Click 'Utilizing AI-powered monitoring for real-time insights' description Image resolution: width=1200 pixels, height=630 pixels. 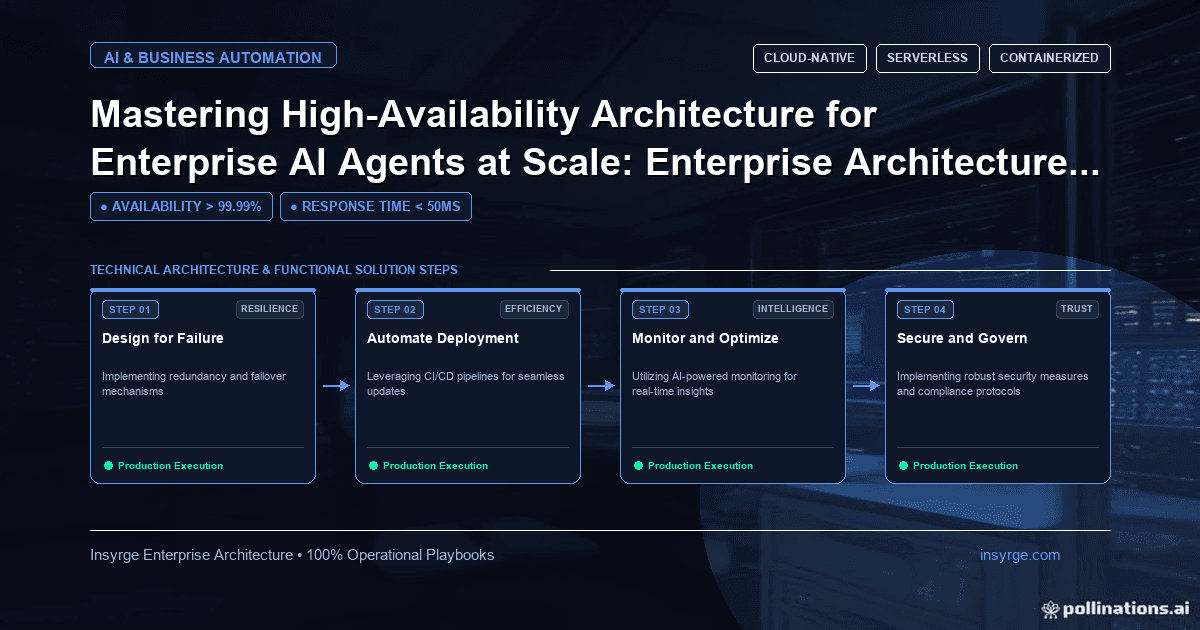click(715, 384)
